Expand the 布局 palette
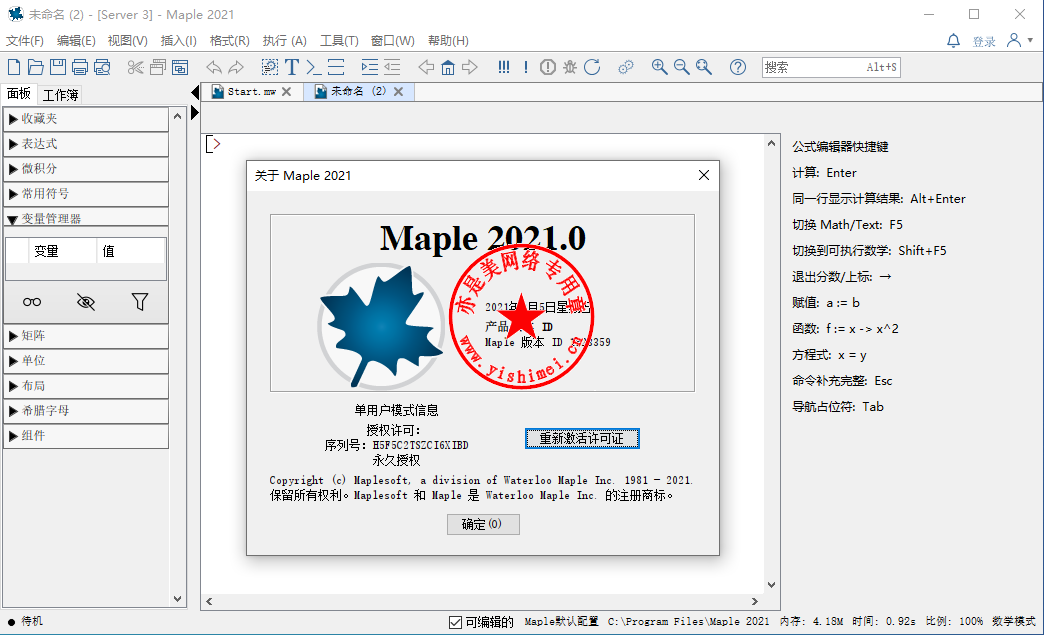 [x=86, y=386]
